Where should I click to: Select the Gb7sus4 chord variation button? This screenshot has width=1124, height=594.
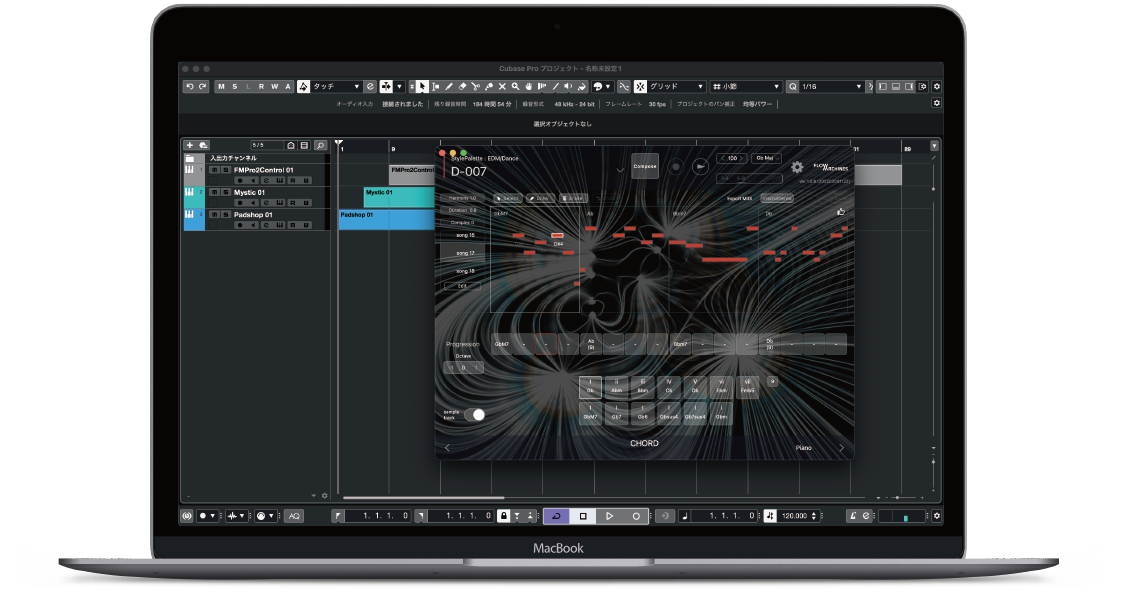point(695,413)
